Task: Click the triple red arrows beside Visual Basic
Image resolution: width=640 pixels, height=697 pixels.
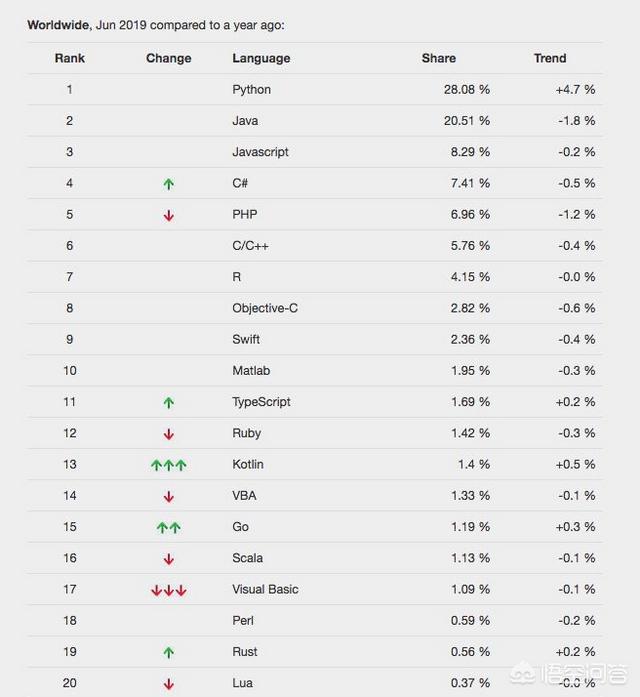Action: pyautogui.click(x=168, y=590)
